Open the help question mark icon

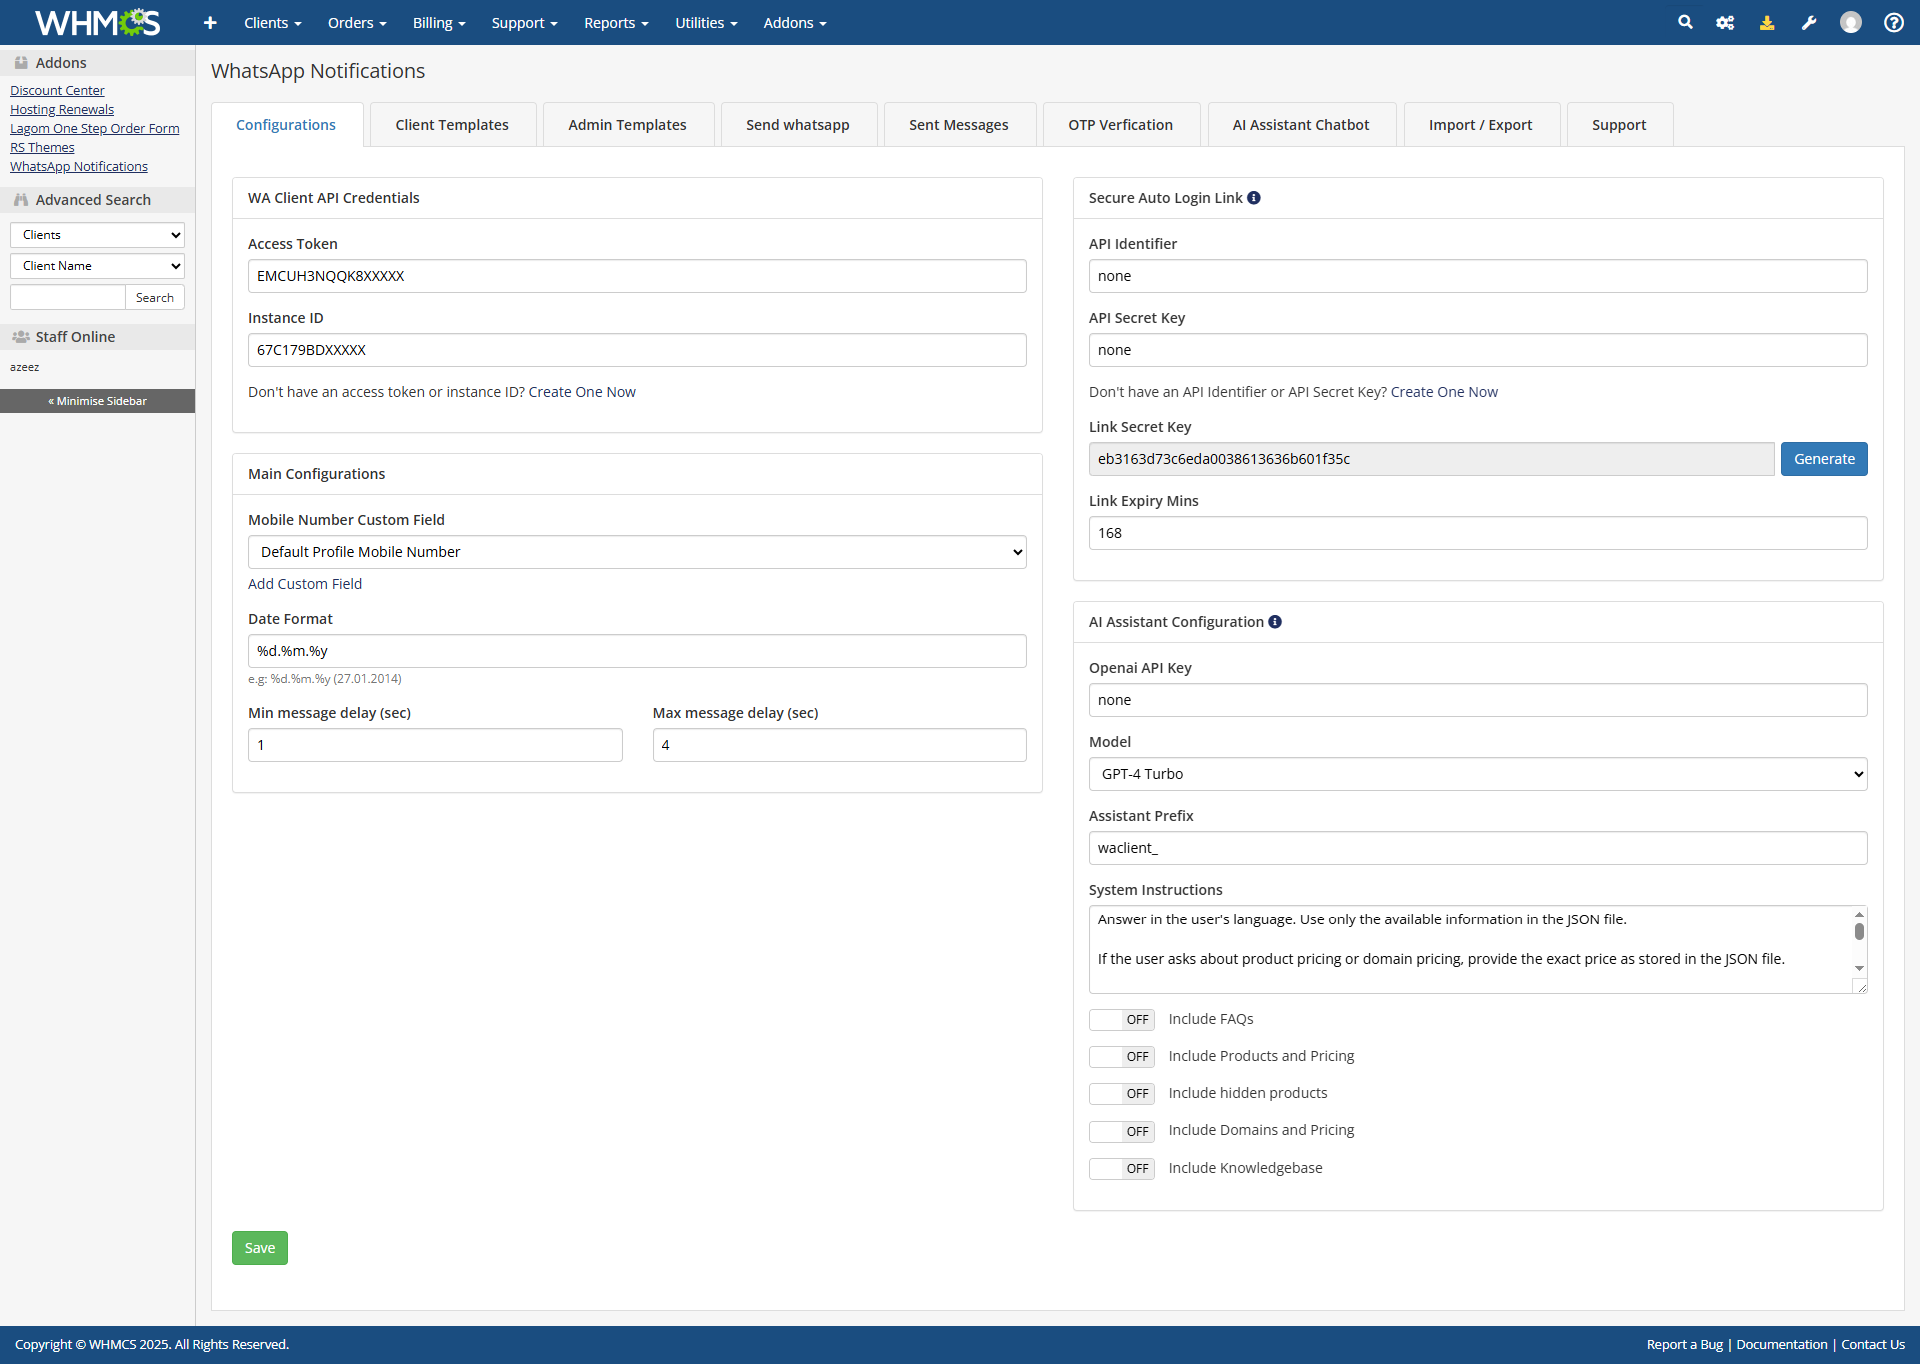point(1893,22)
